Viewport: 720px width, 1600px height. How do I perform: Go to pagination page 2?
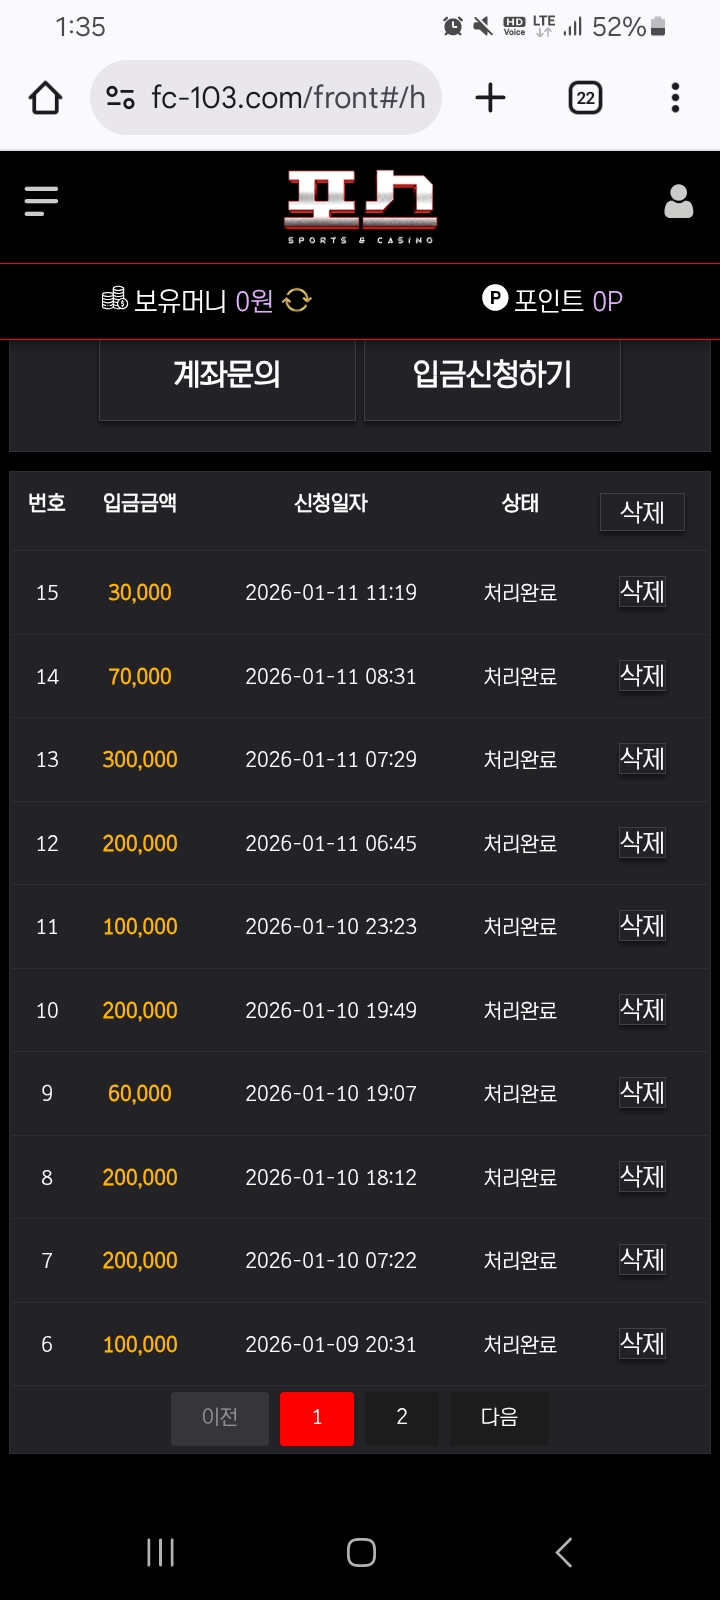click(402, 1418)
